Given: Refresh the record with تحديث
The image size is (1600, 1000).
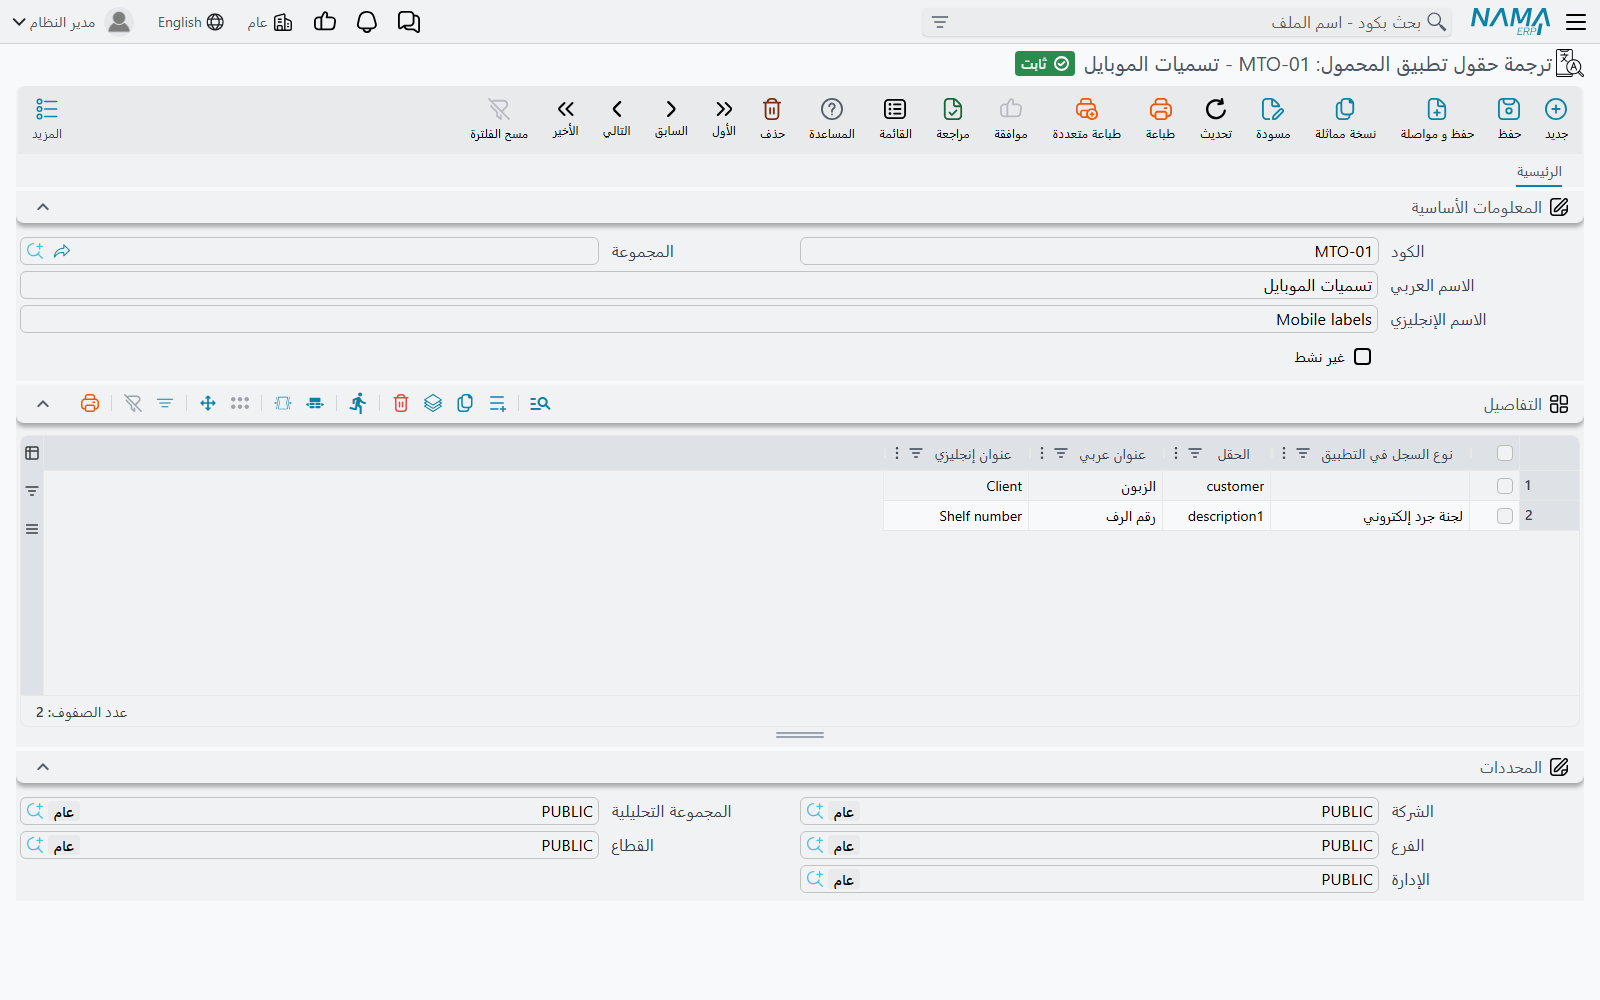Looking at the screenshot, I should tap(1216, 118).
